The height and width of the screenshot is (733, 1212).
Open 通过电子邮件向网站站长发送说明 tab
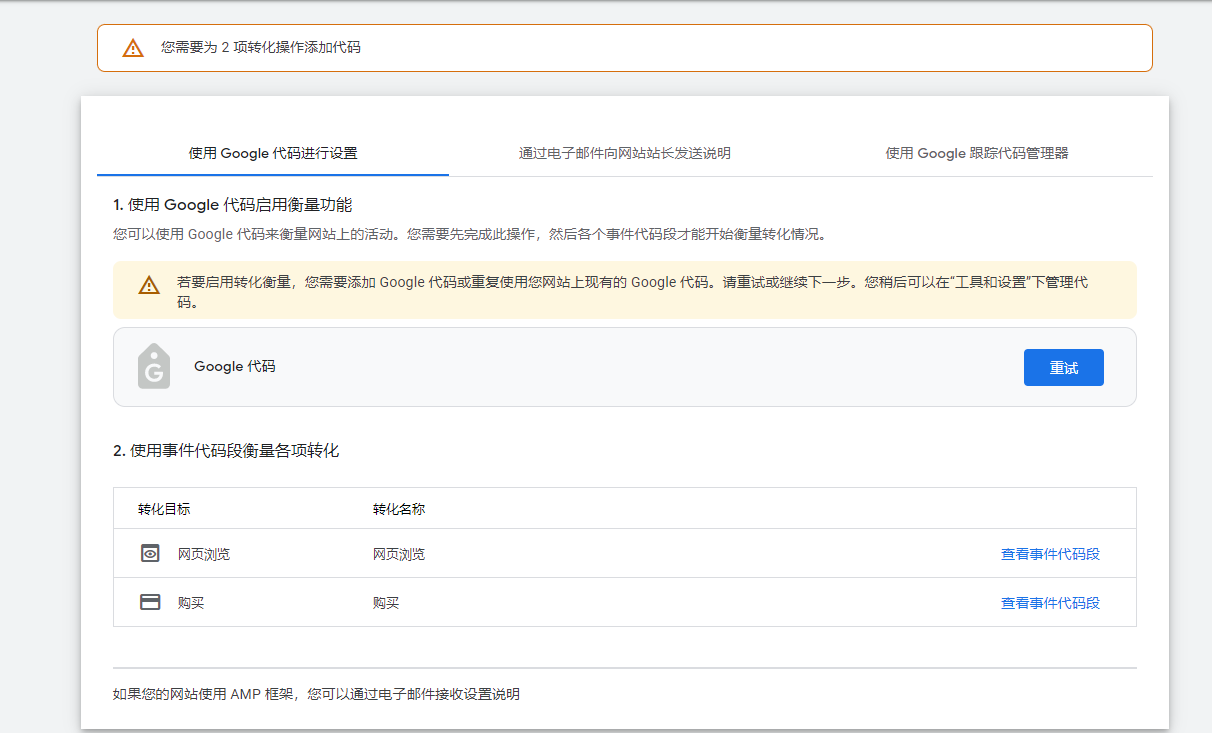click(x=625, y=153)
